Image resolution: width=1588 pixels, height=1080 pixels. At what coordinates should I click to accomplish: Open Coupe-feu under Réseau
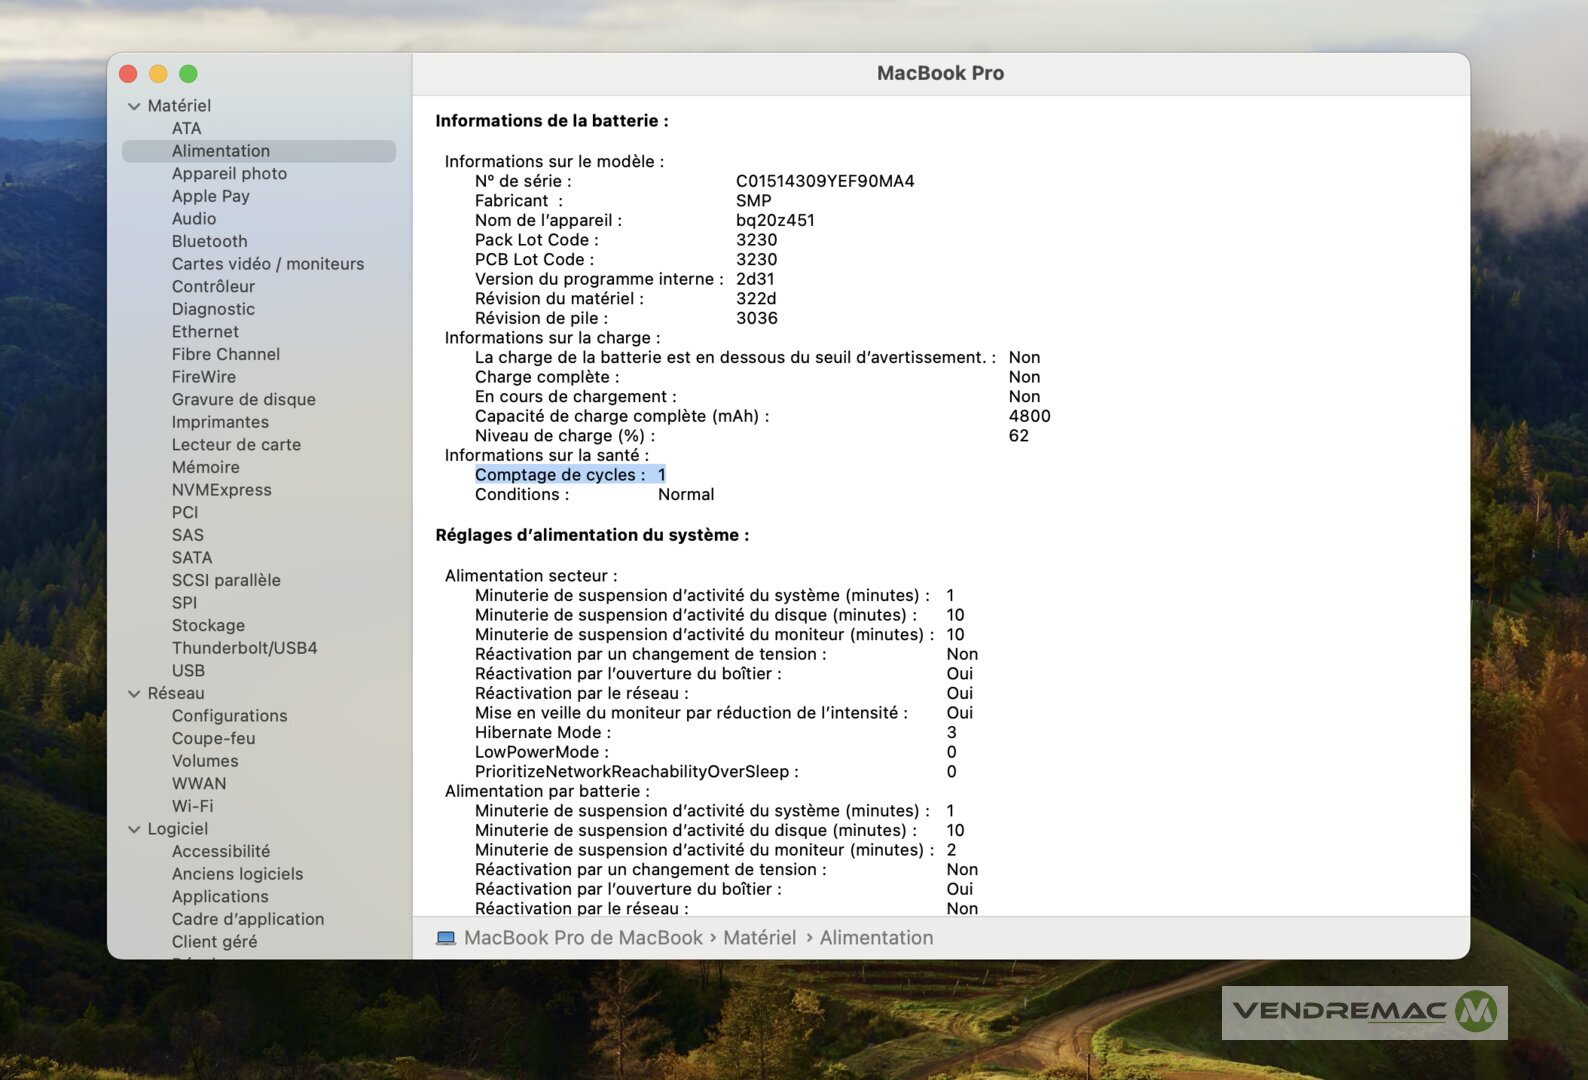coord(213,739)
